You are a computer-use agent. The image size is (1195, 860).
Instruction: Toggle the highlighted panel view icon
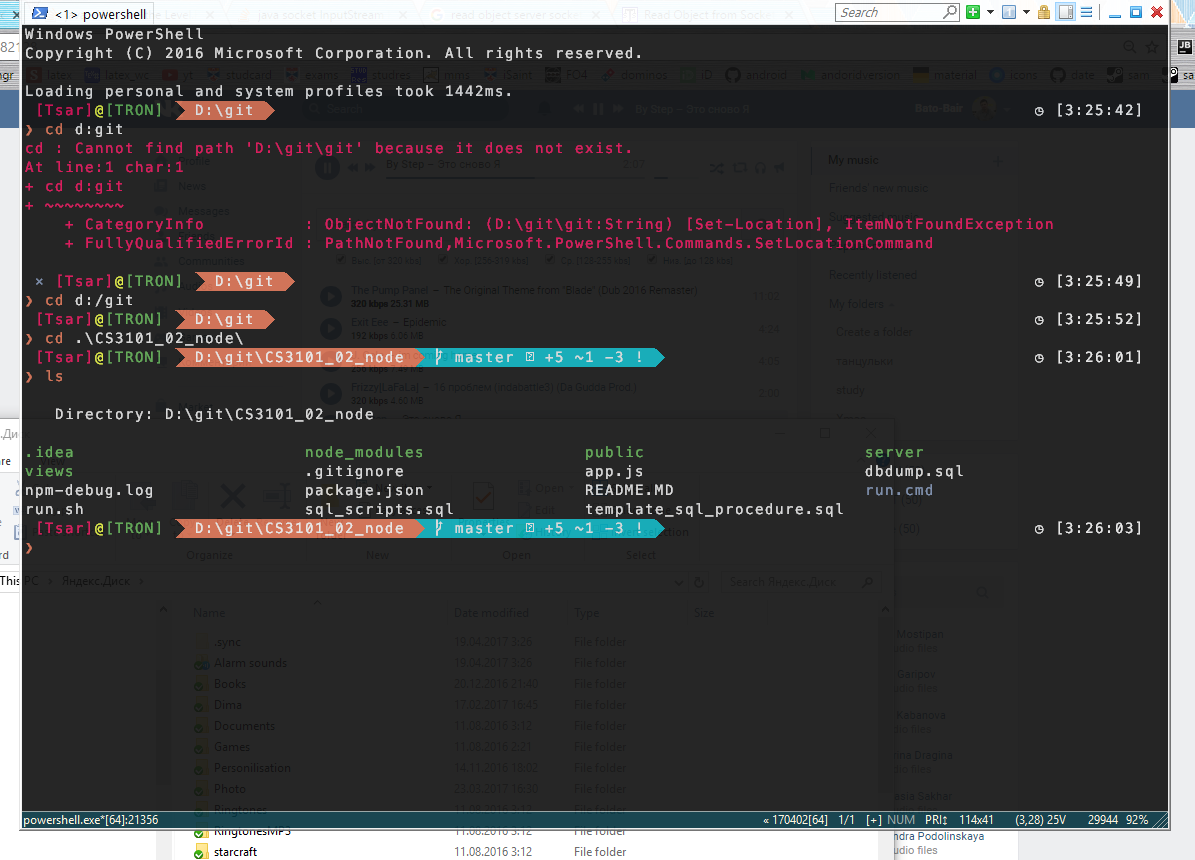point(1066,12)
